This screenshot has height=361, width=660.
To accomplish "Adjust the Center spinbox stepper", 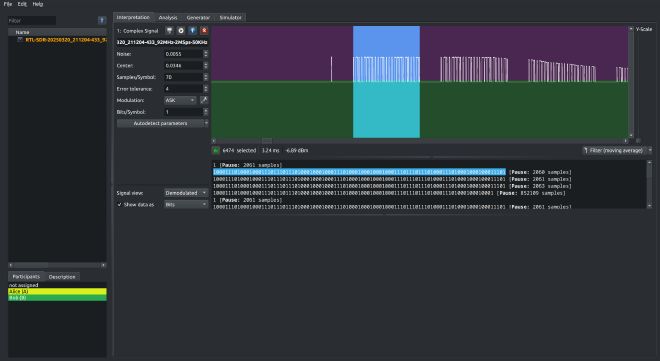I will click(205, 66).
